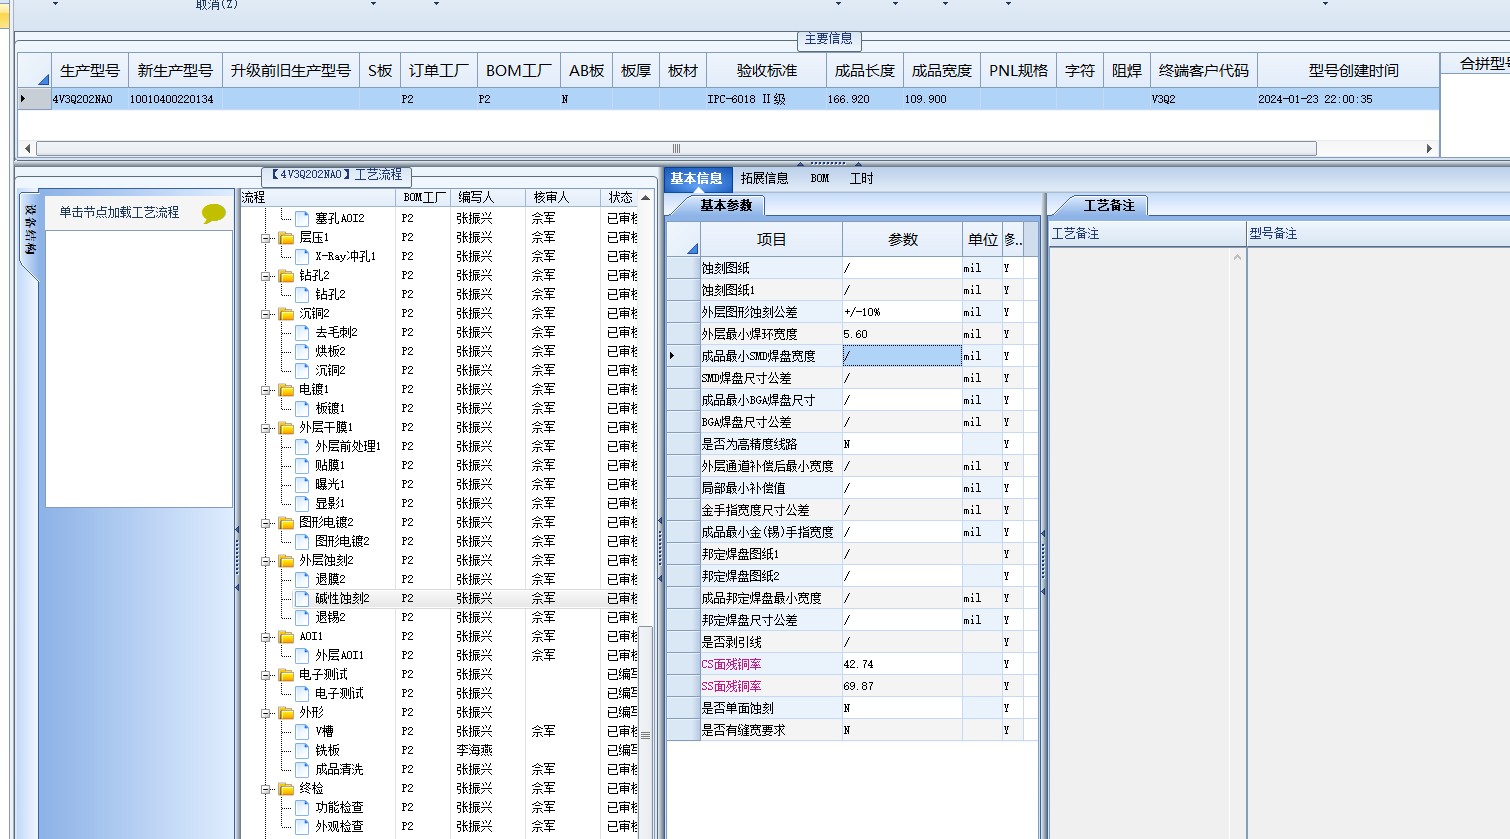Collapse the AOI1 tree node
Image resolution: width=1510 pixels, height=839 pixels.
[267, 637]
